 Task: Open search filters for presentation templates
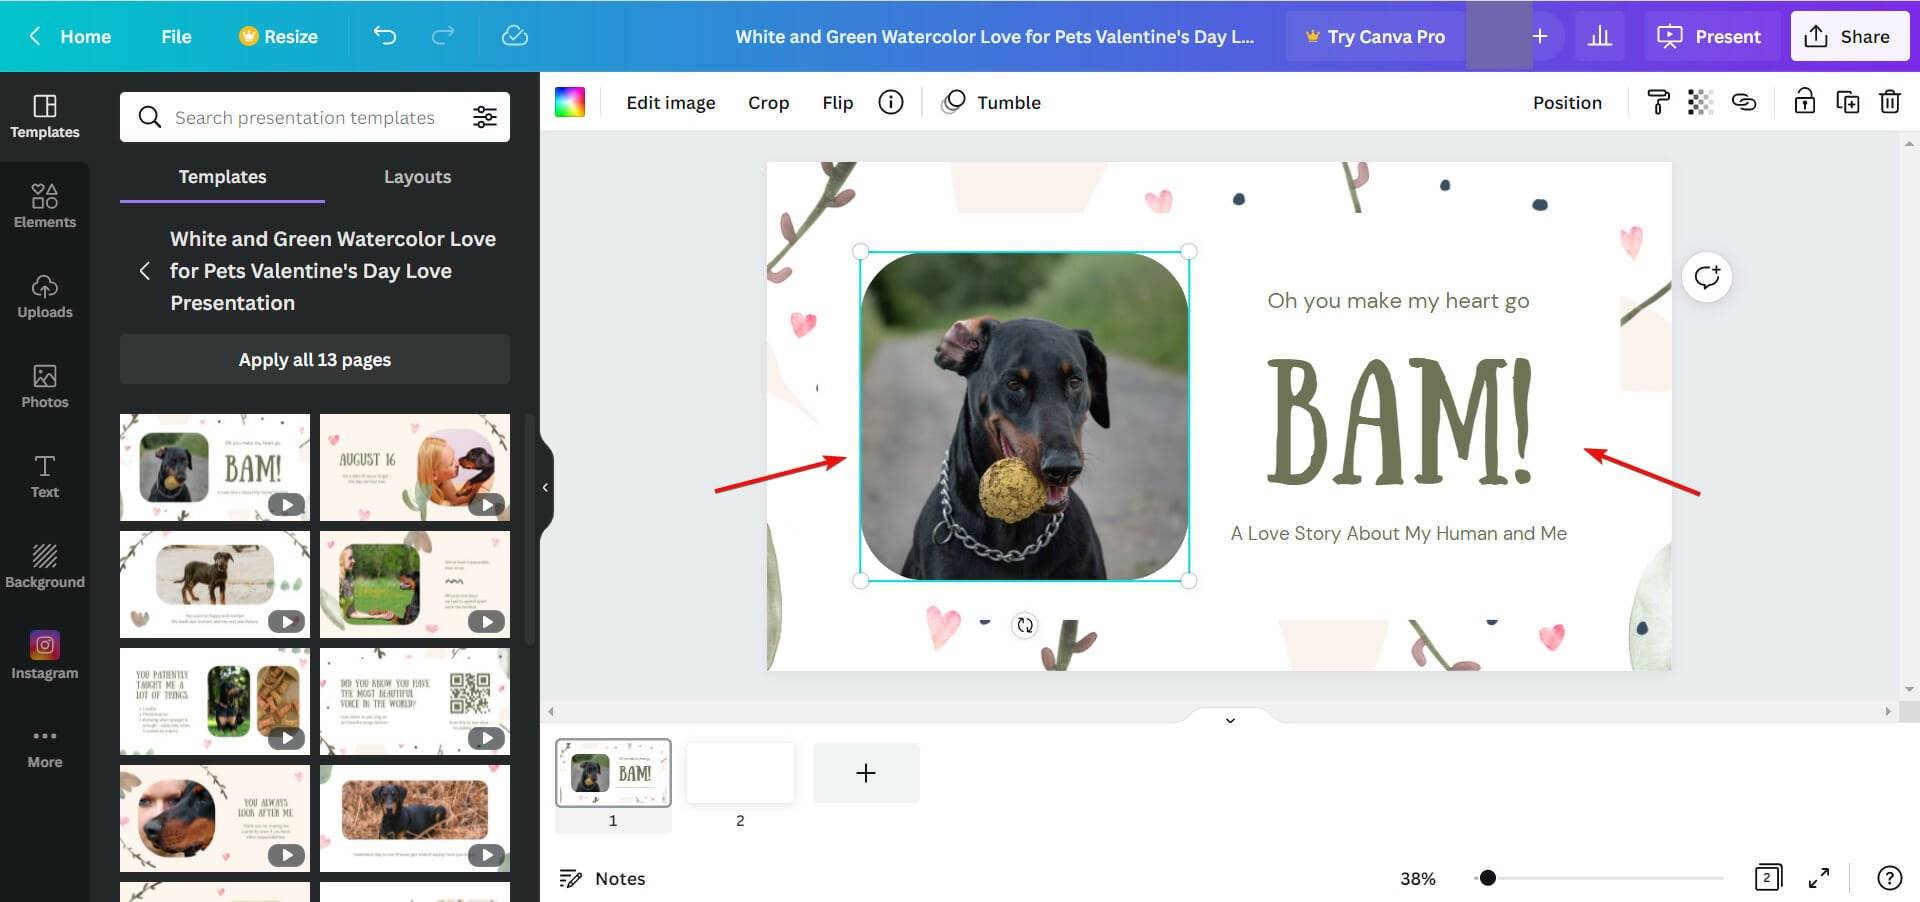coord(486,116)
